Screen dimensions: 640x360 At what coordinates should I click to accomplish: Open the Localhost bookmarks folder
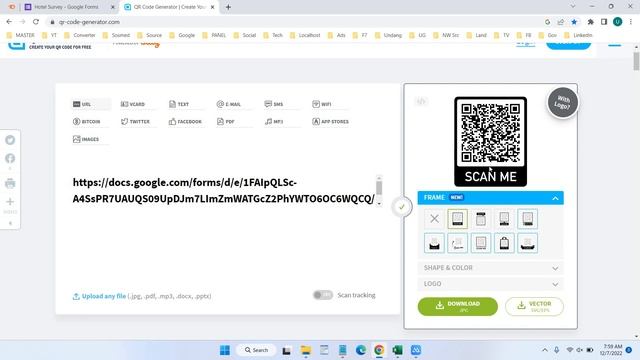(305, 35)
